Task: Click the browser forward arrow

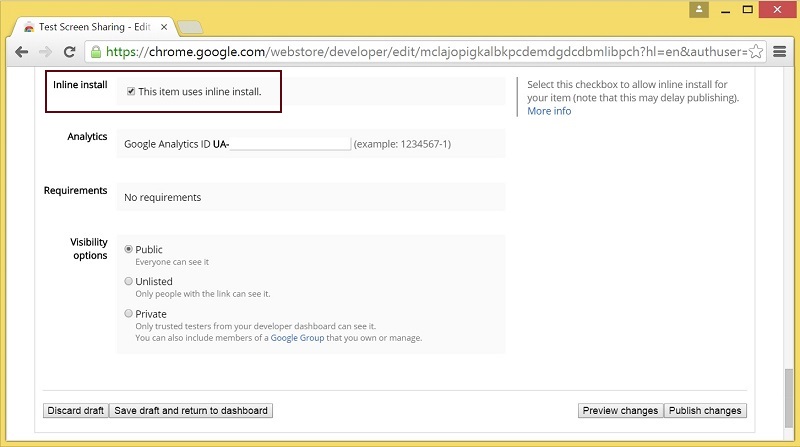Action: point(46,51)
